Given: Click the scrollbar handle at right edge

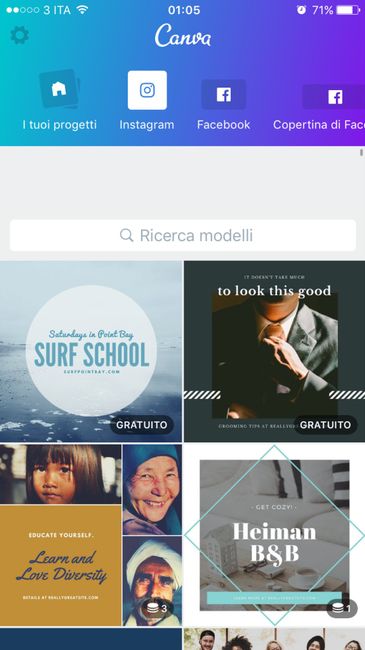Looking at the screenshot, I should [x=361, y=152].
